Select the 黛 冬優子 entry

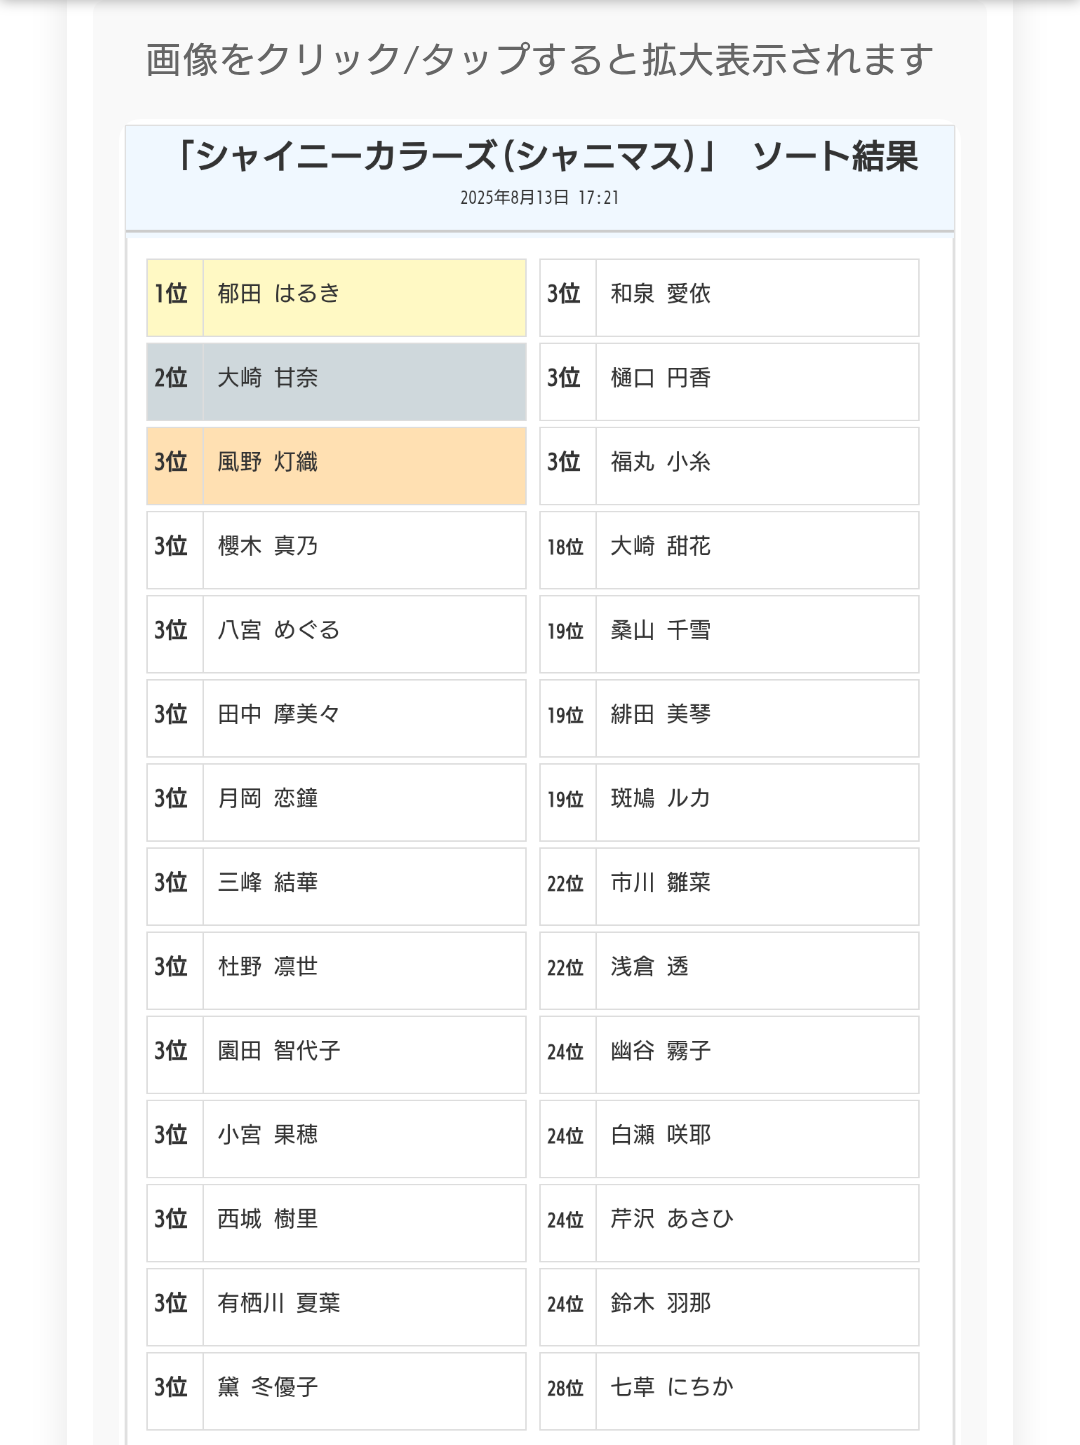tap(336, 1390)
